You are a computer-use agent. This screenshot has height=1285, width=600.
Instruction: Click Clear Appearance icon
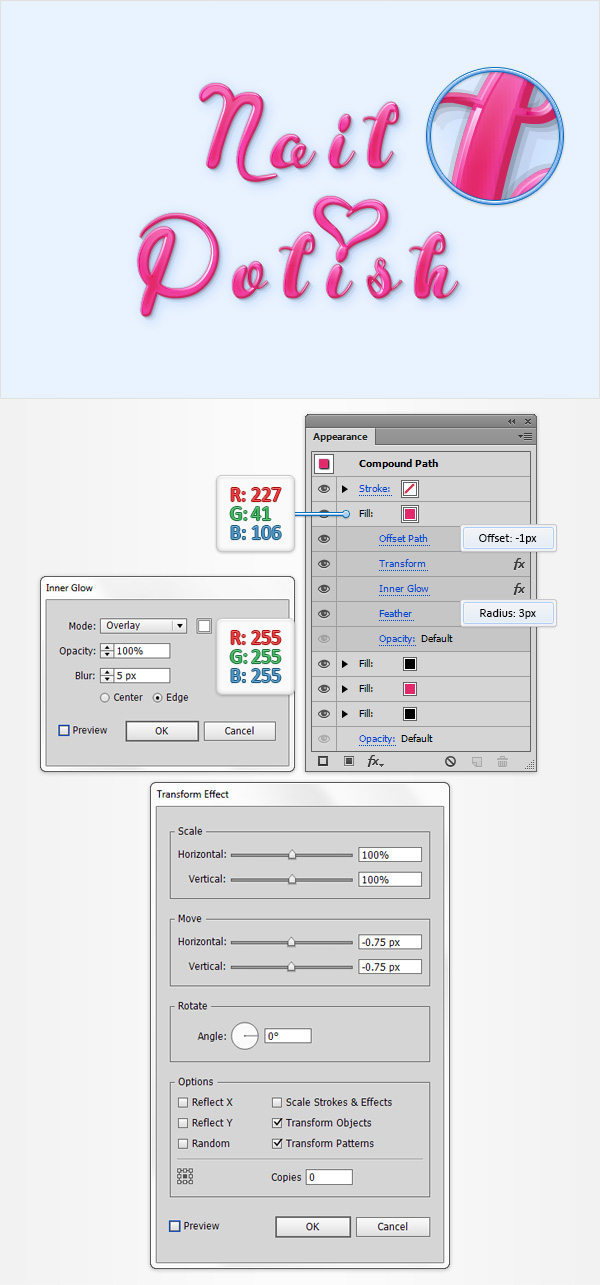click(450, 761)
